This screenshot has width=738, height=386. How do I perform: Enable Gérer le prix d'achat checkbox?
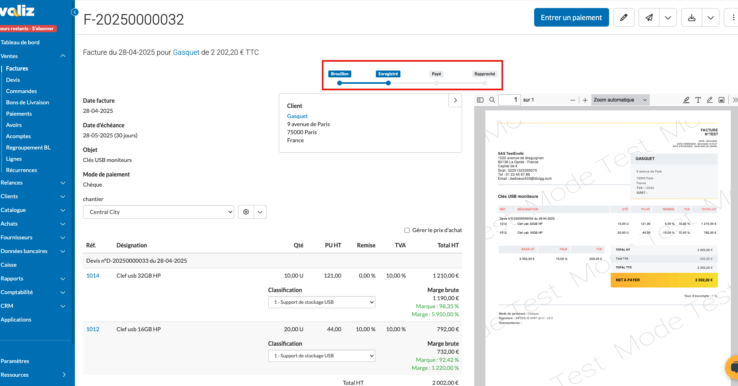pos(407,230)
